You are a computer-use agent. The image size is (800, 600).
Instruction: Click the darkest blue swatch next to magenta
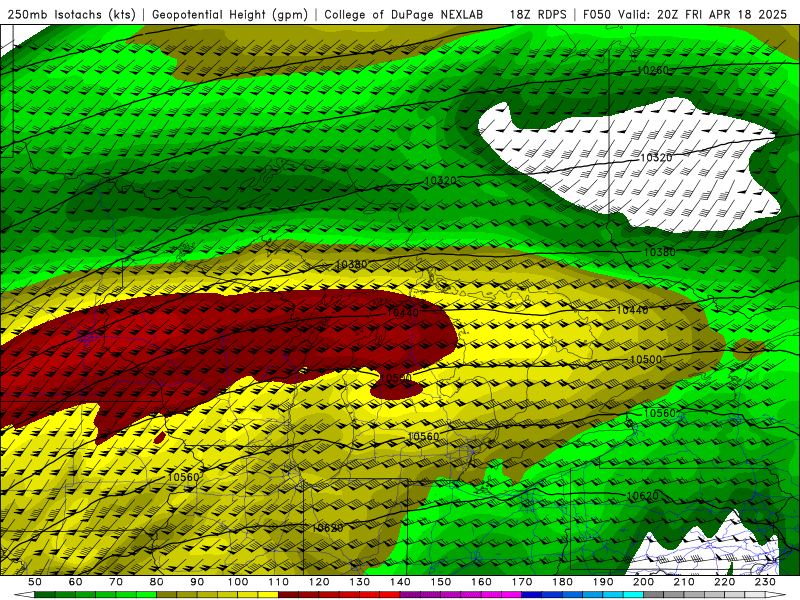pos(532,594)
